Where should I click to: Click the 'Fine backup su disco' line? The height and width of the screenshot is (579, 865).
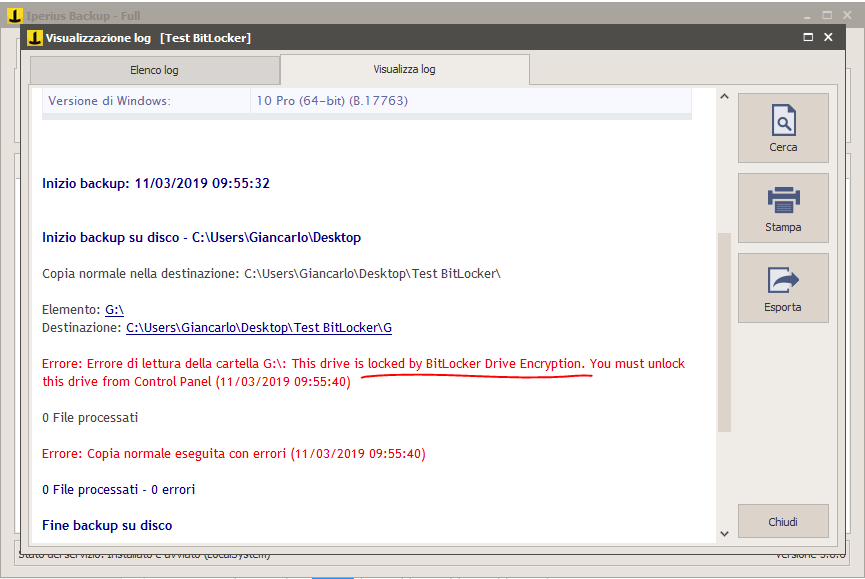(107, 525)
